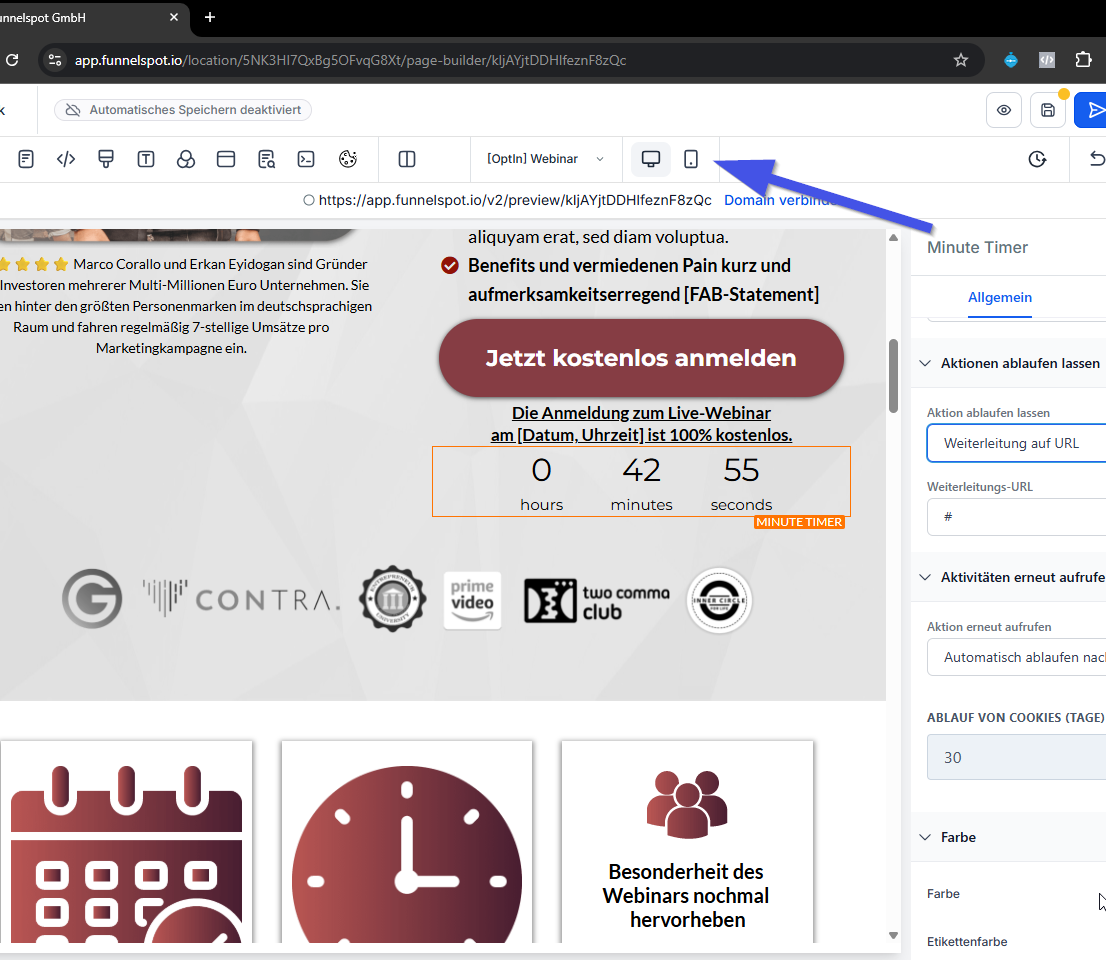Open the overlapping circles background icon
Image resolution: width=1106 pixels, height=960 pixels.
point(186,159)
